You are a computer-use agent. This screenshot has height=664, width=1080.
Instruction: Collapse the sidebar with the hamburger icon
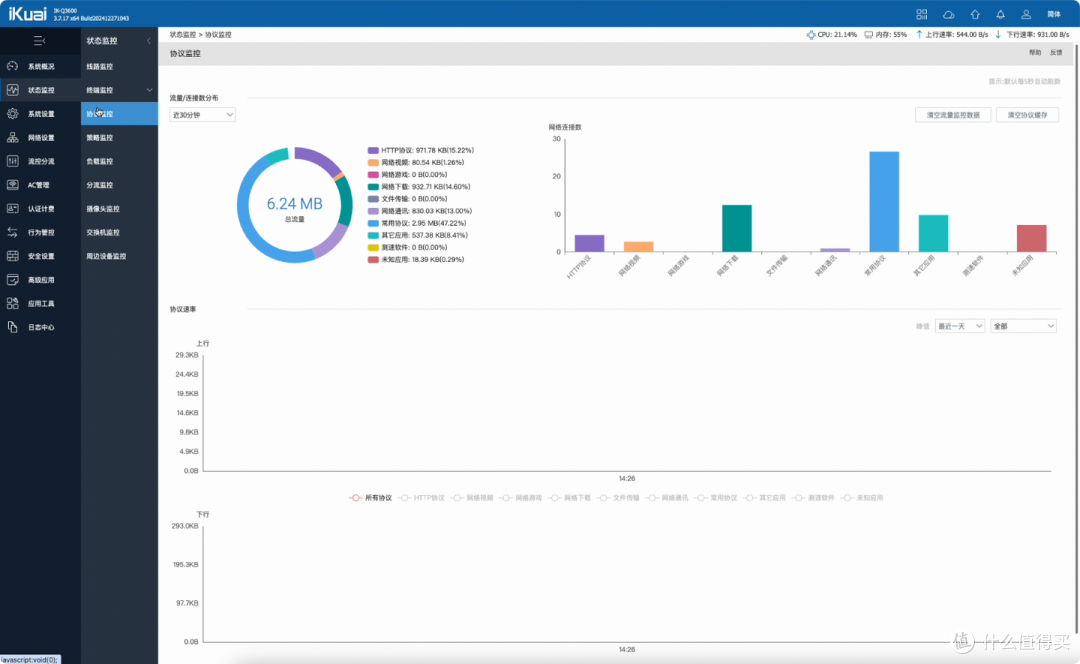point(39,41)
